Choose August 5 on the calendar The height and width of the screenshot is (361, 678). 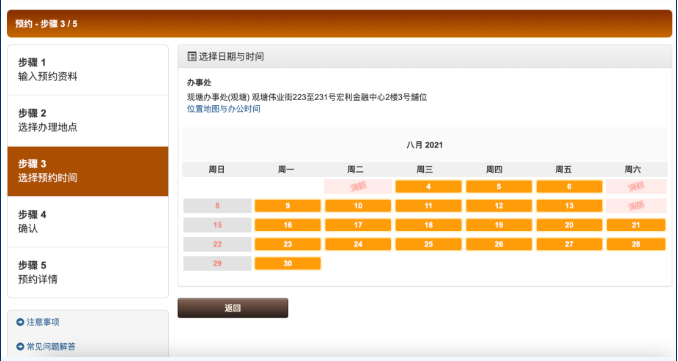499,187
